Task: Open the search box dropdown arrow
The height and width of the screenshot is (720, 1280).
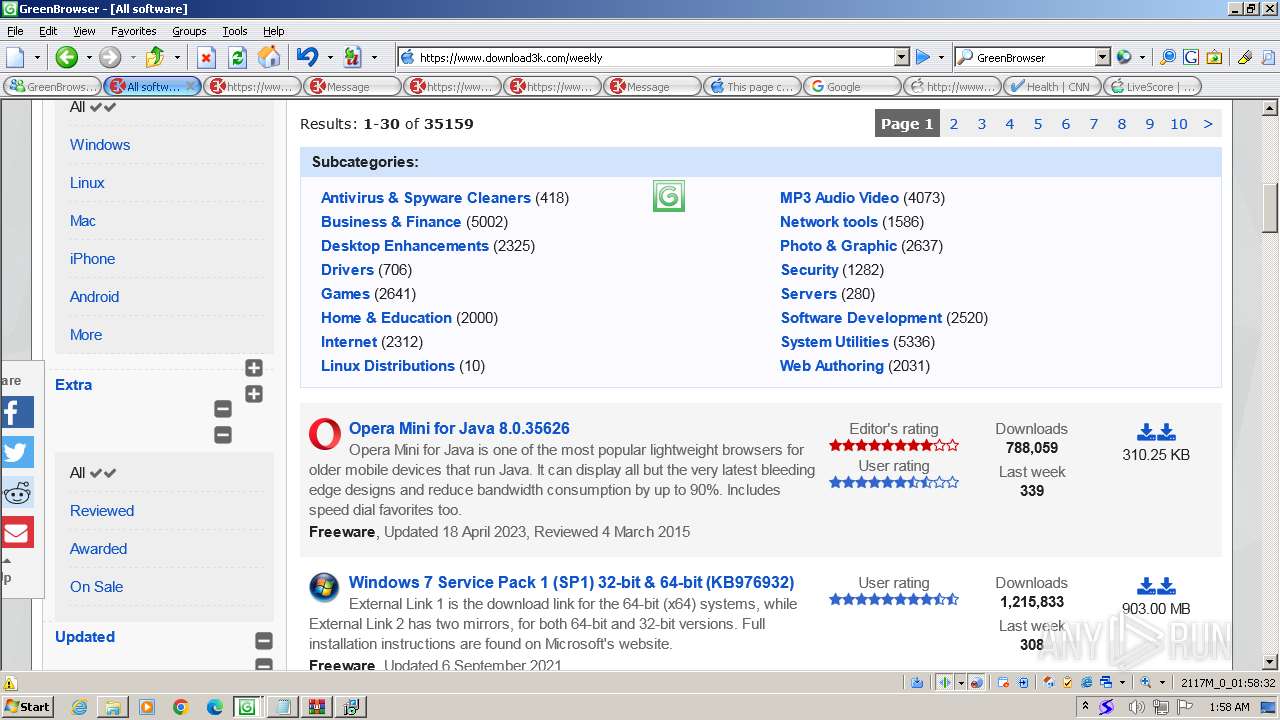Action: click(x=1102, y=57)
